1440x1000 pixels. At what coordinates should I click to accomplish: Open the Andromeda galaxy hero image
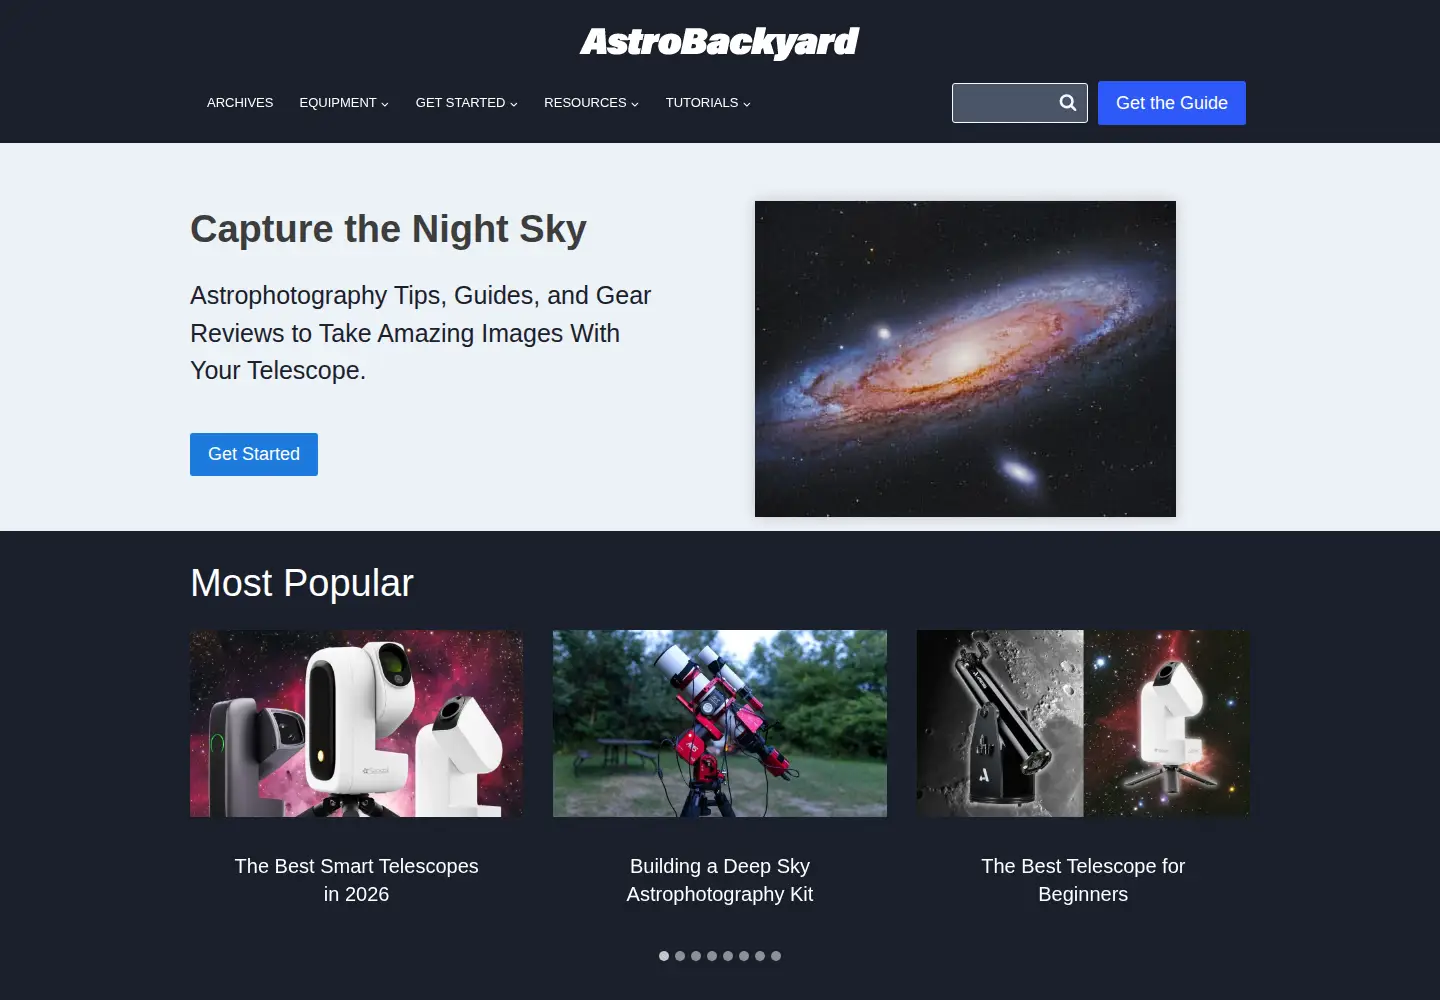(965, 359)
